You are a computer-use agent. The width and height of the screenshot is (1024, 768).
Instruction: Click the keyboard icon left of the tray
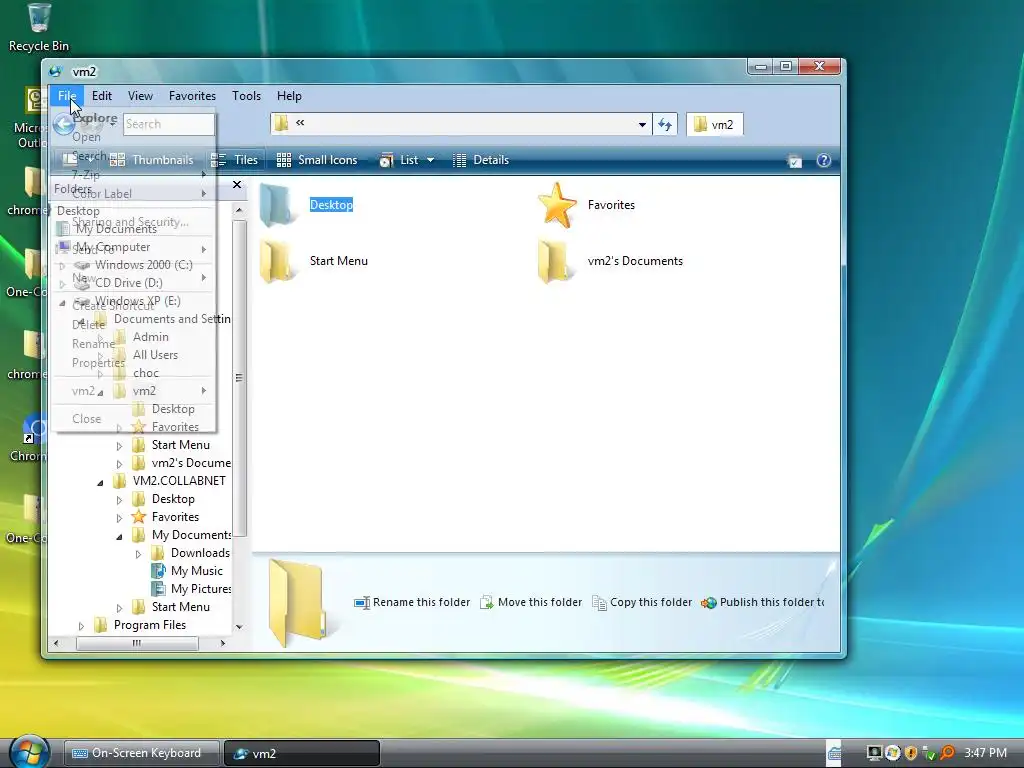point(834,753)
